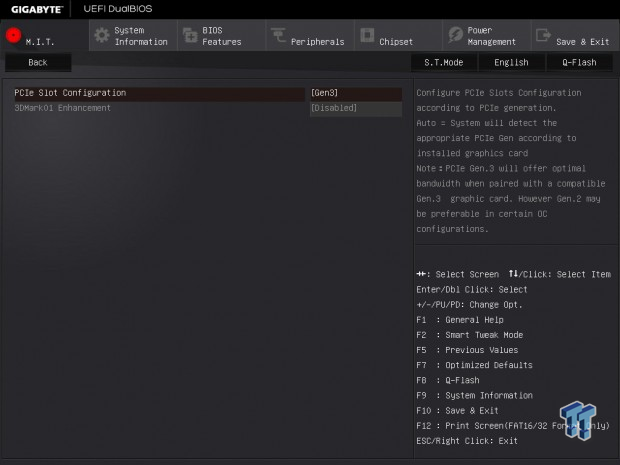
Task: Click the F9 System Information help line
Action: (474, 395)
